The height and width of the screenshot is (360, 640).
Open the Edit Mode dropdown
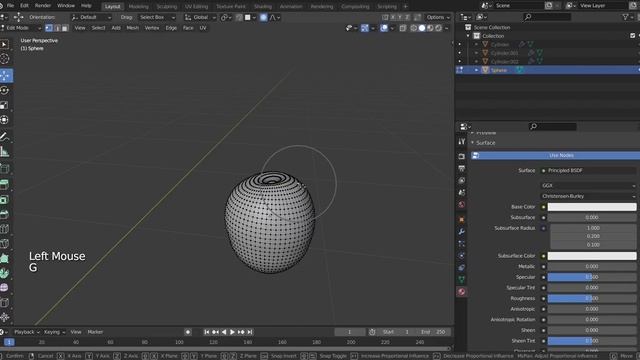[x=21, y=28]
